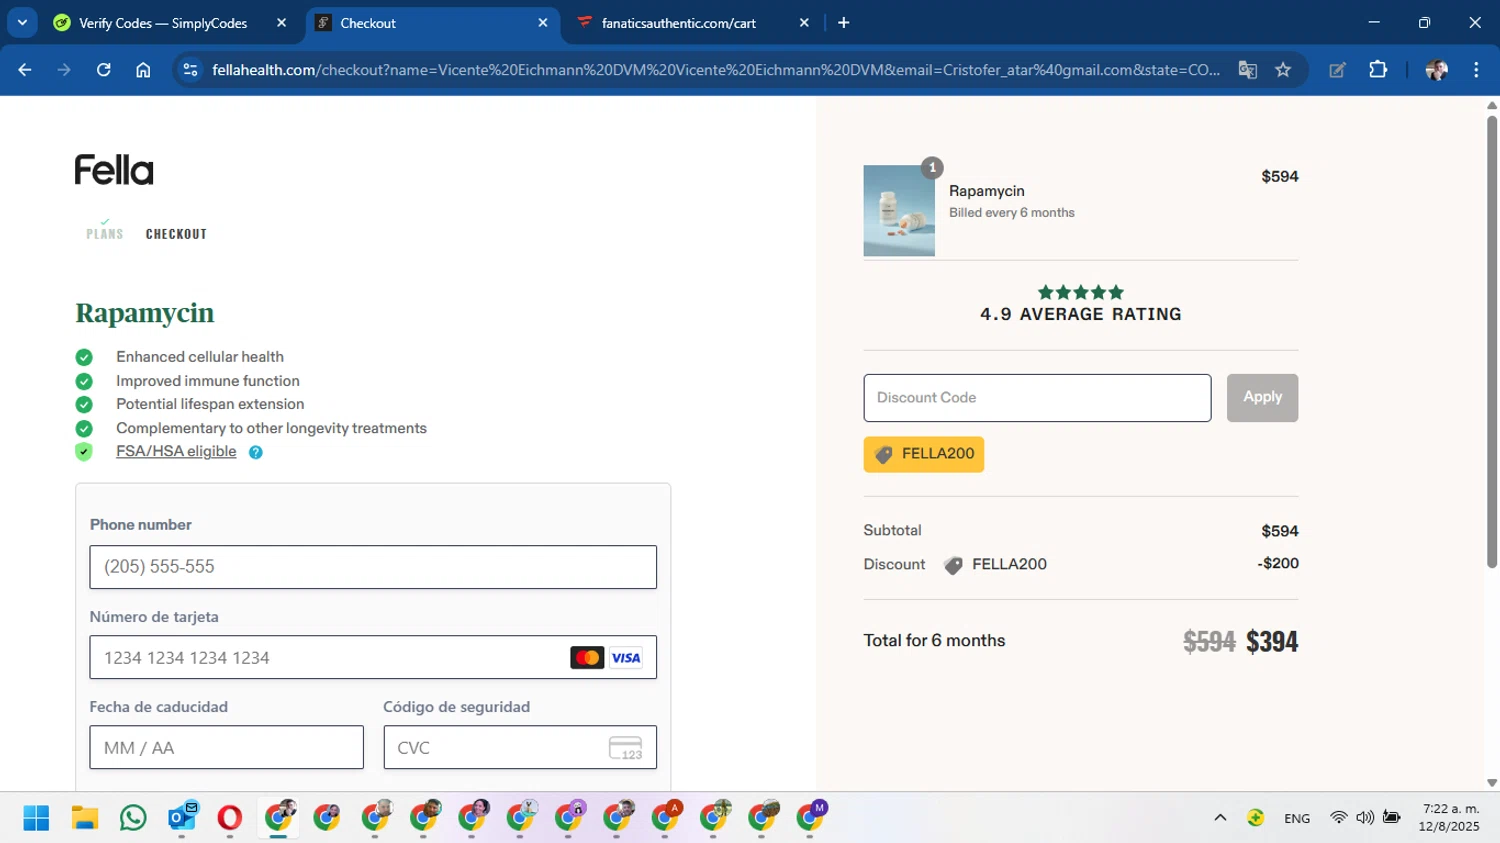Click the FELLA200 coupon badge
Image resolution: width=1500 pixels, height=843 pixels.
click(x=924, y=454)
